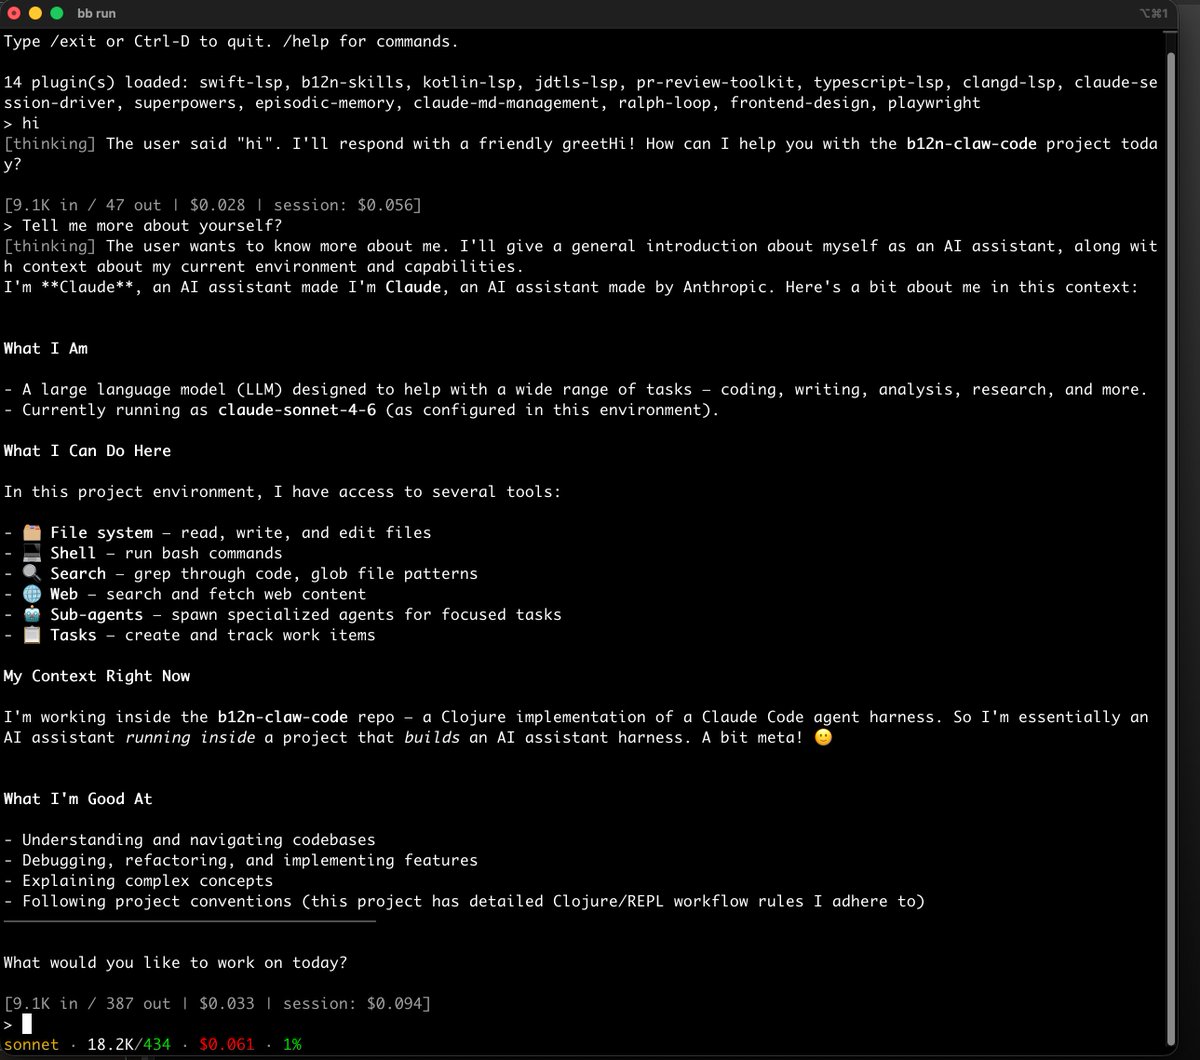Click the italic 'running inside' text
The height and width of the screenshot is (1060, 1200).
tap(189, 737)
